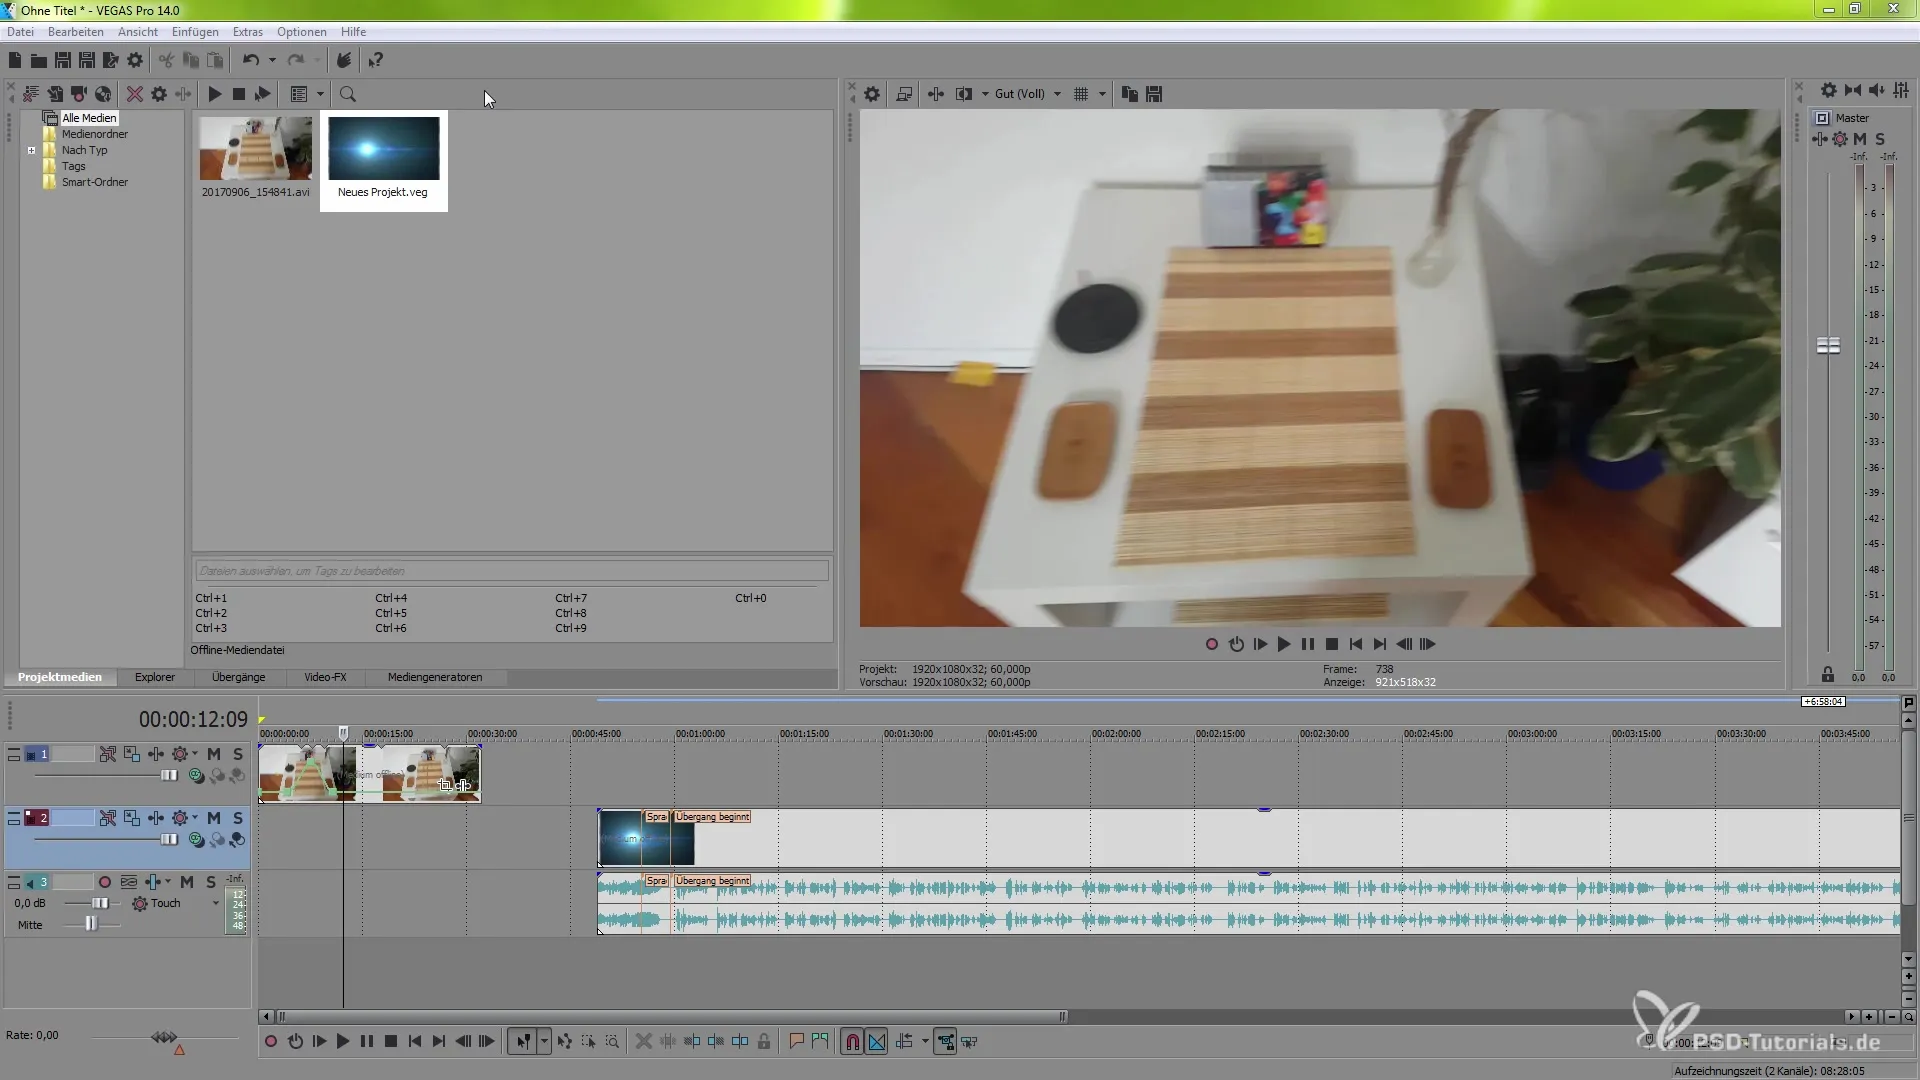Open media views dropdown arrow
This screenshot has height=1080, width=1920.
321,94
